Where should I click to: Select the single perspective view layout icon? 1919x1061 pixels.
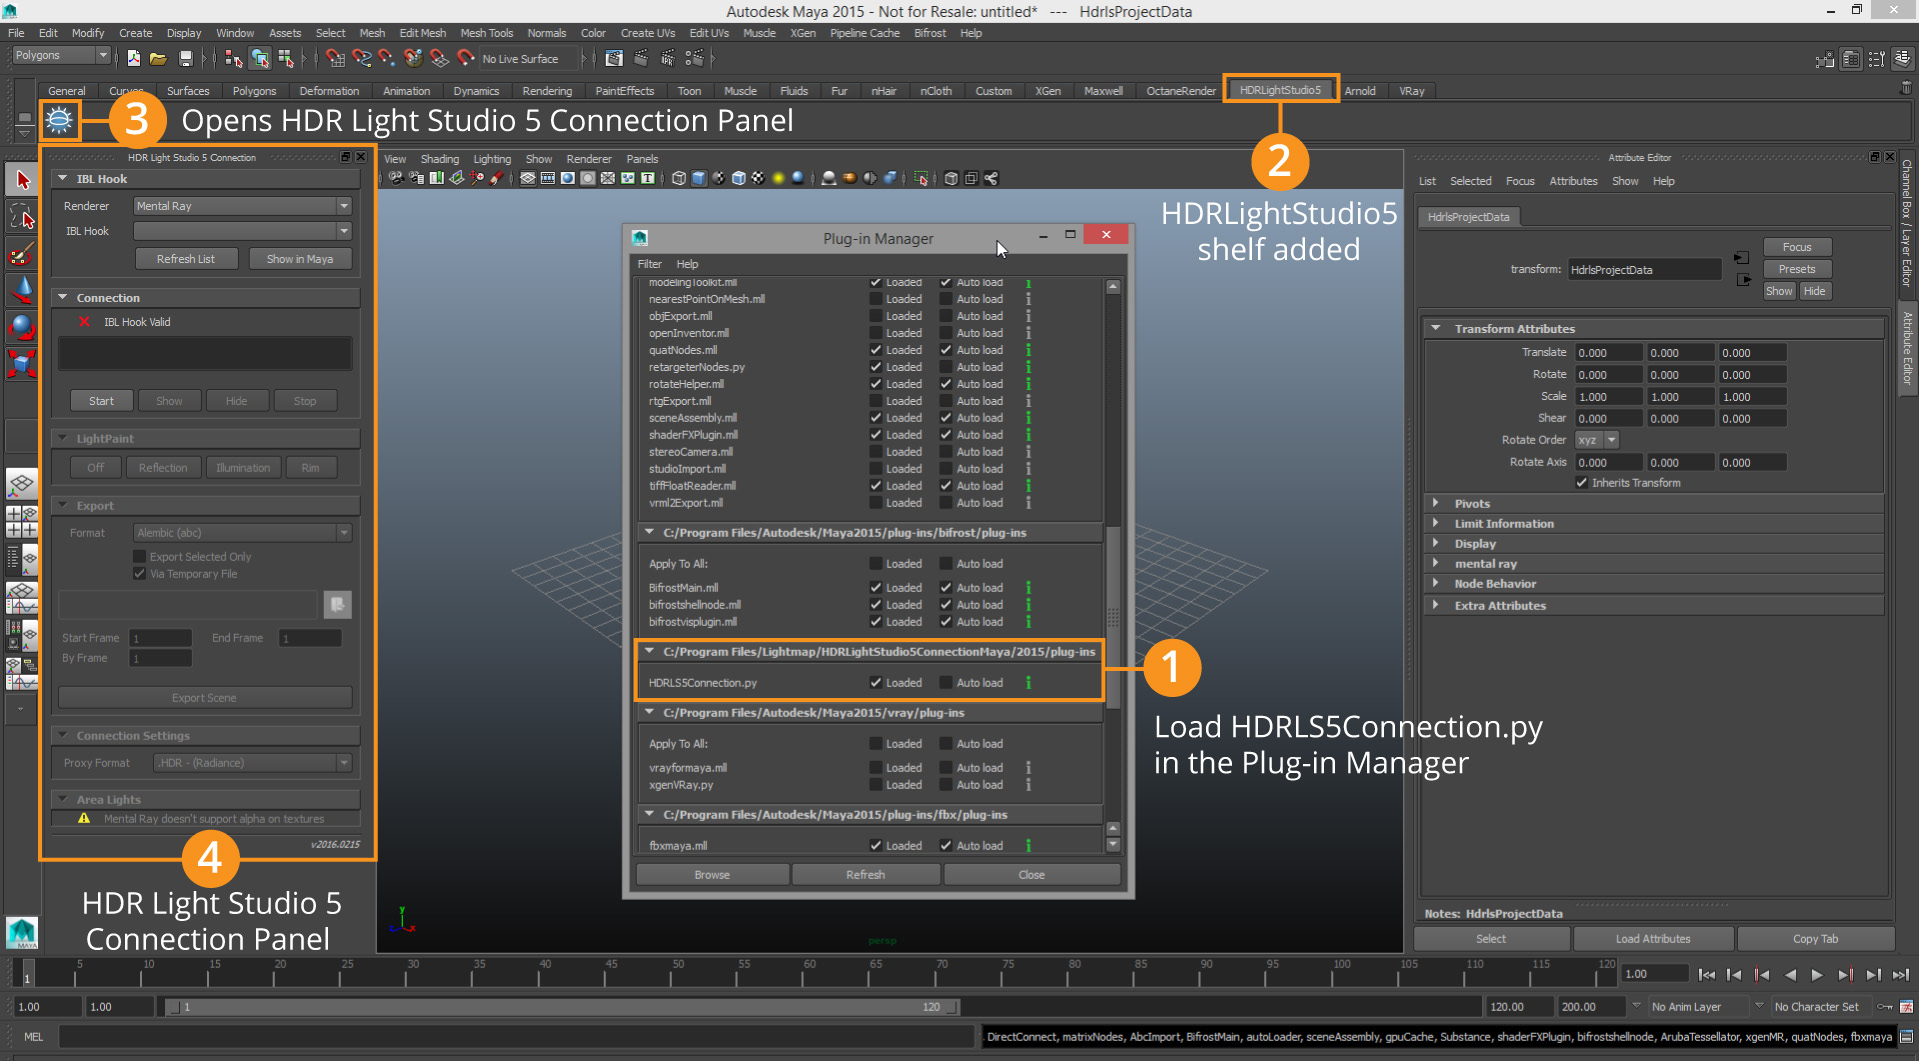(22, 485)
